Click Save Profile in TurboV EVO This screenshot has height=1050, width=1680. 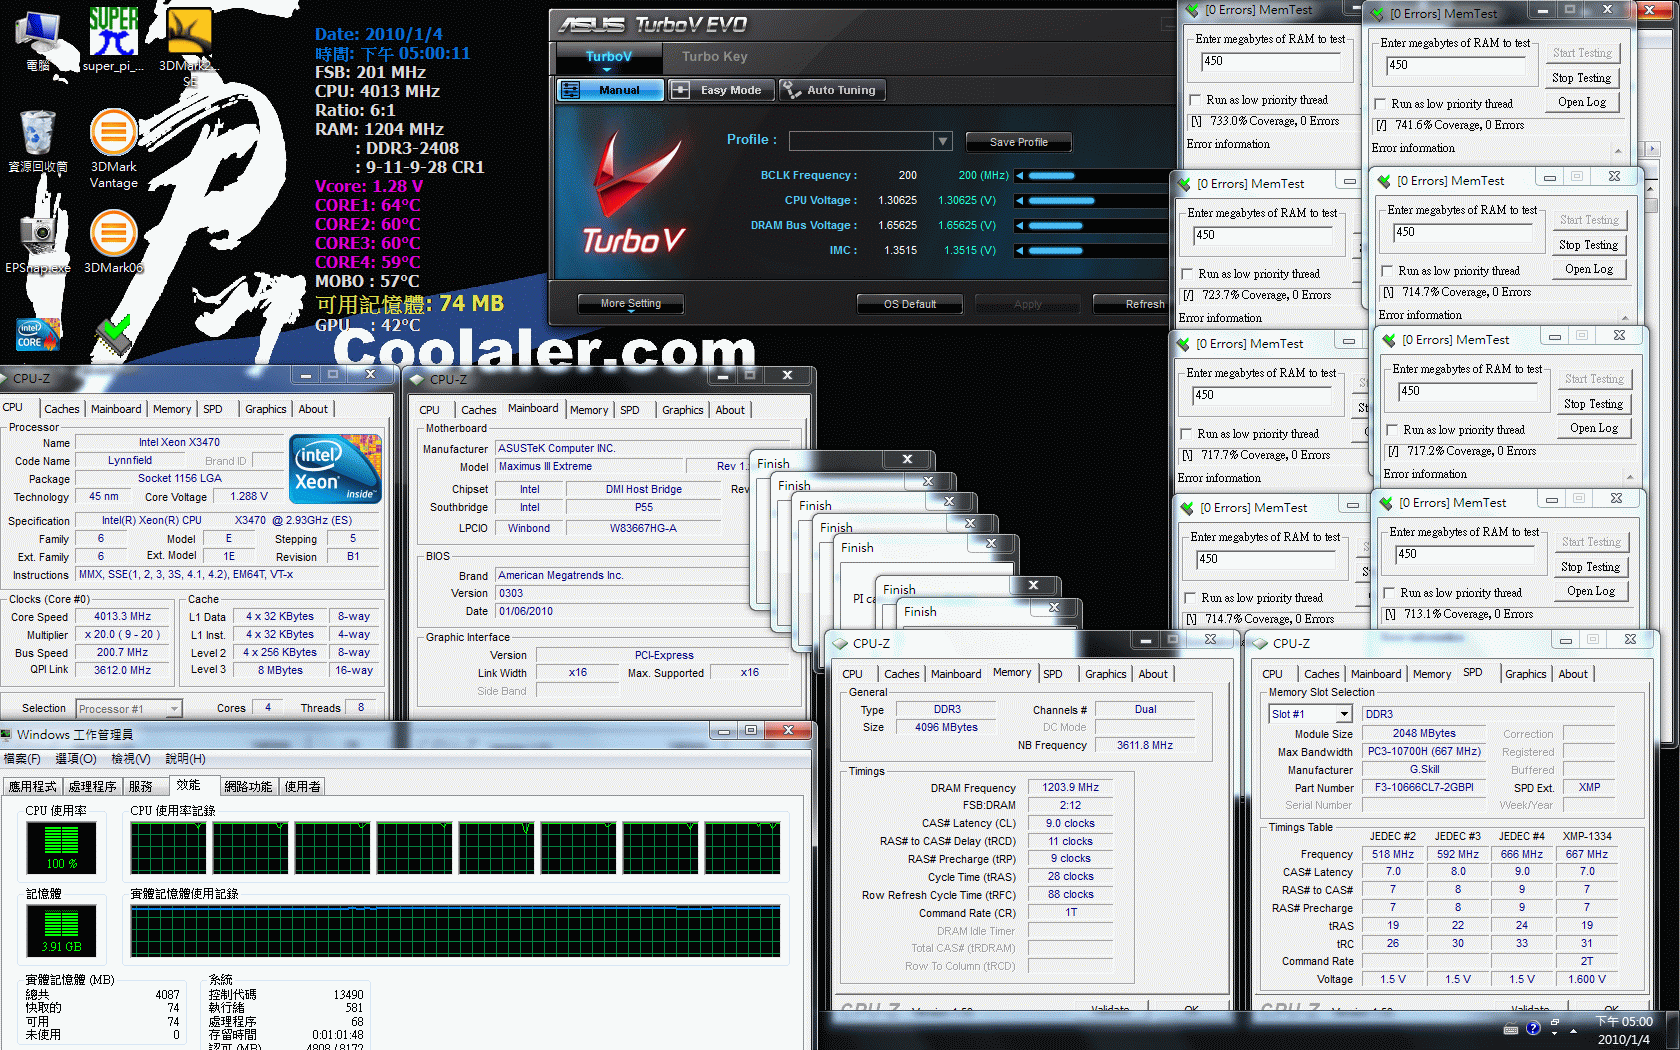click(x=1019, y=142)
